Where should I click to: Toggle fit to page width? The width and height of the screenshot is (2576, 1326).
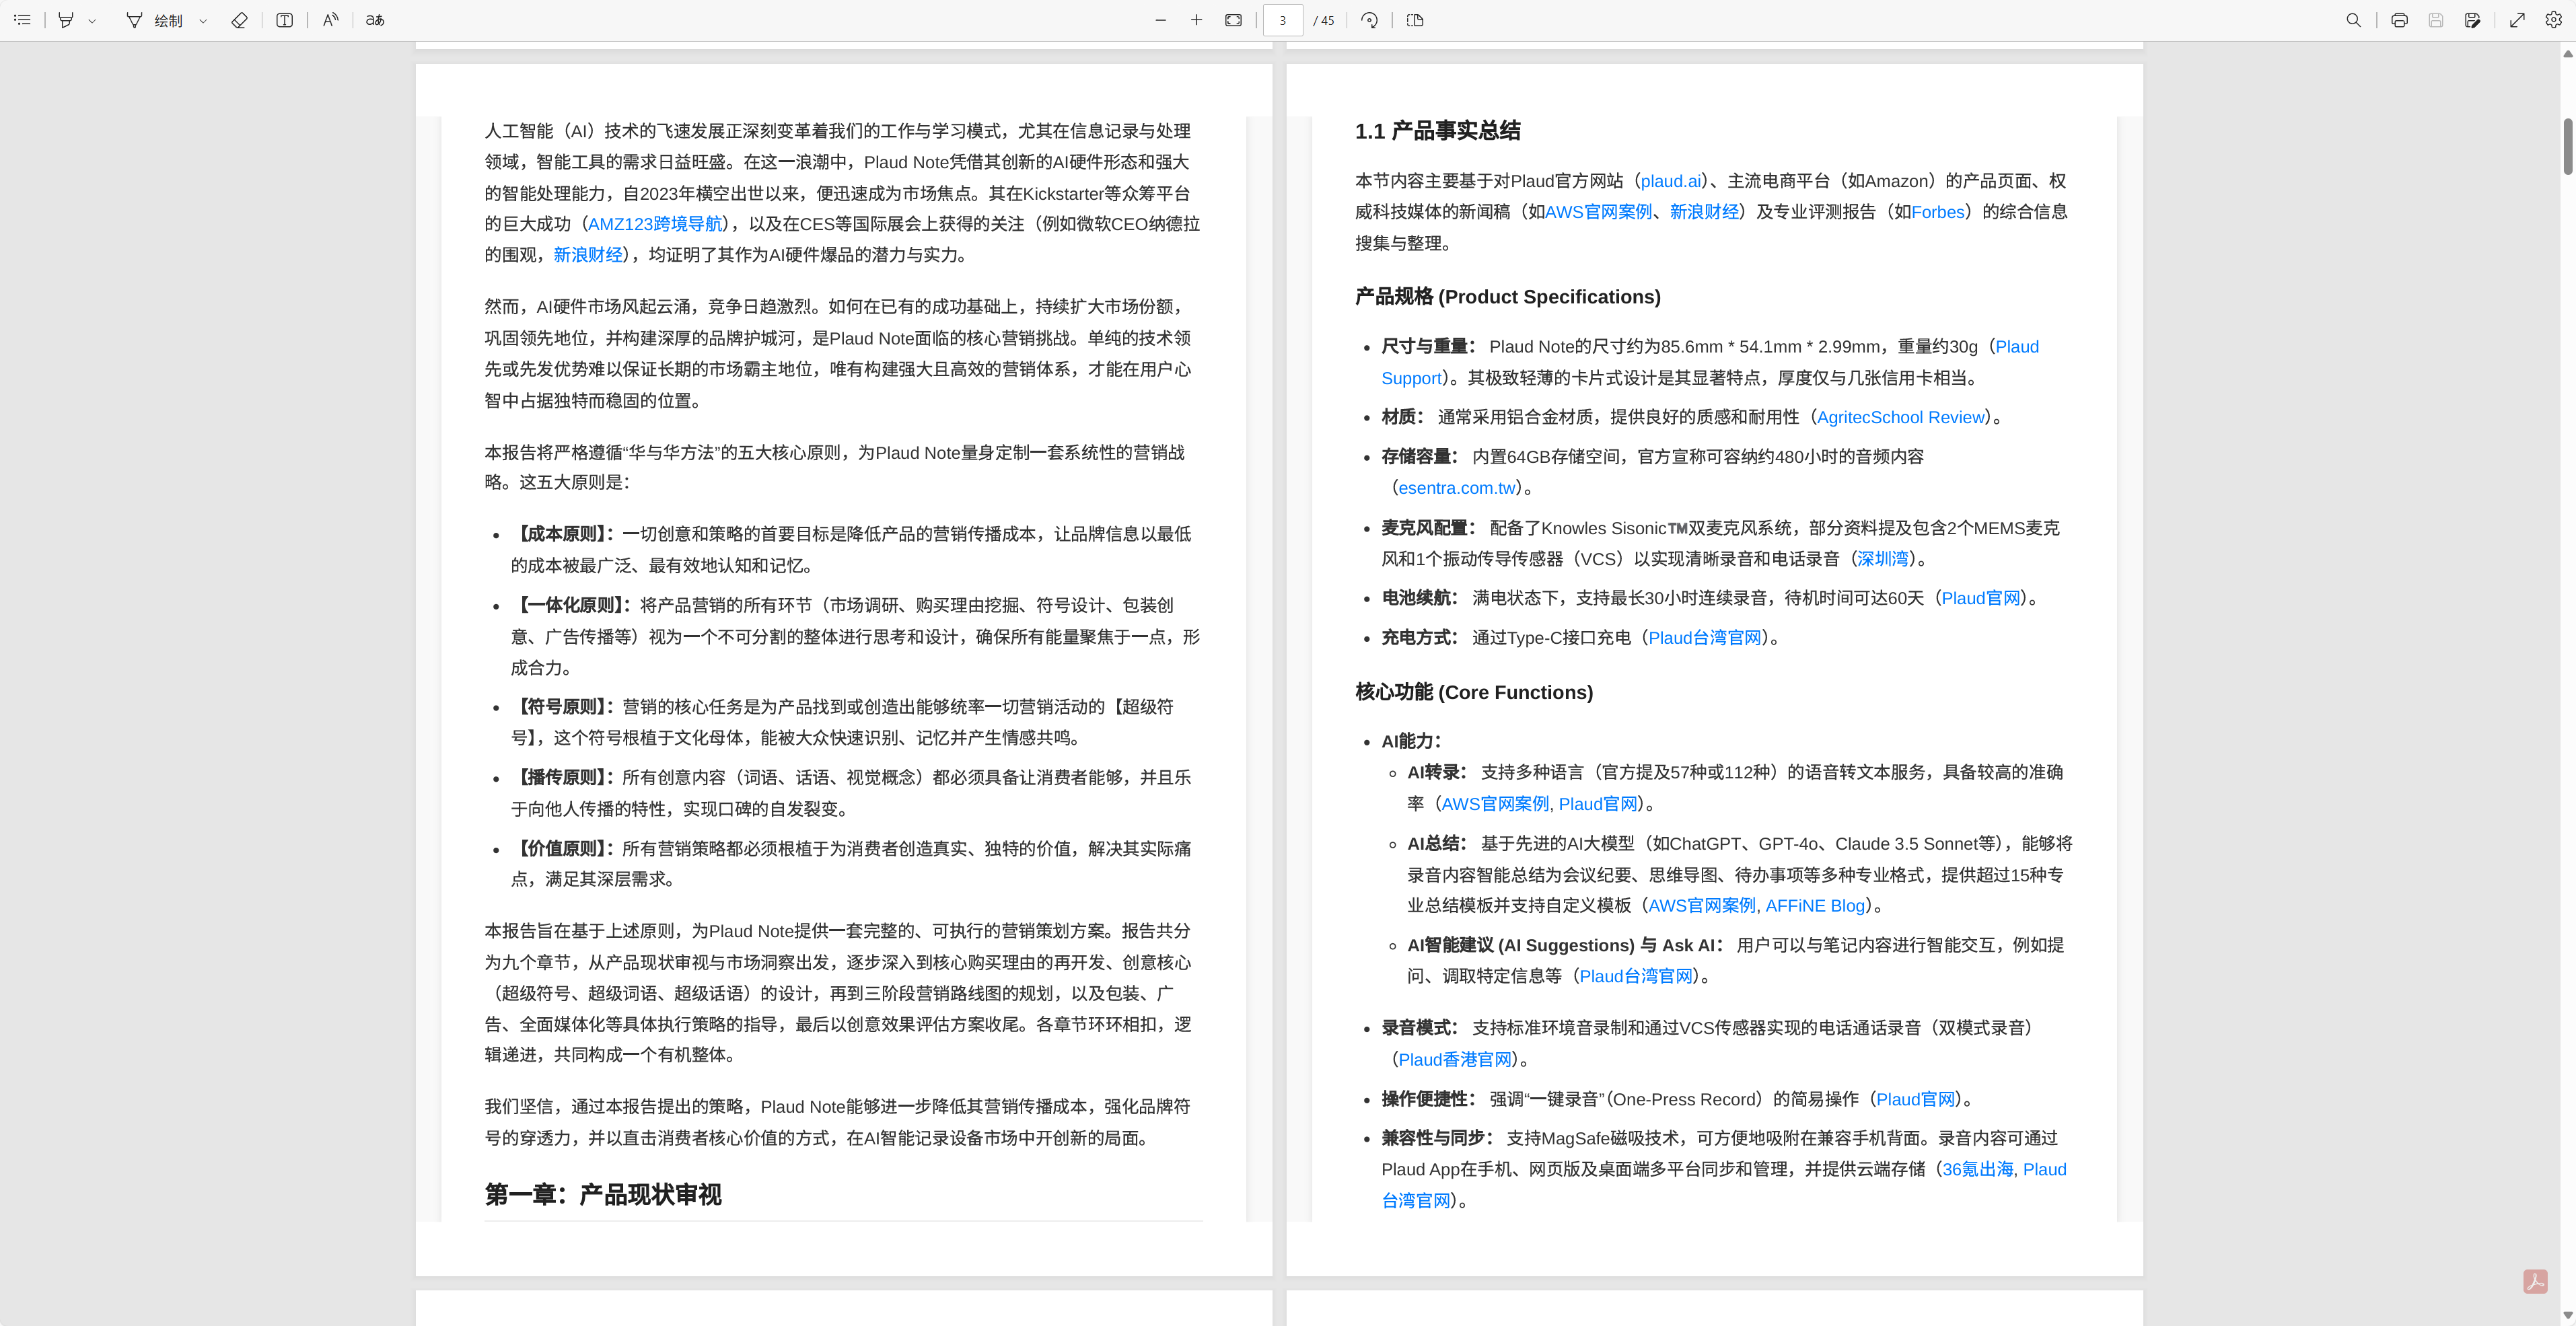pyautogui.click(x=1233, y=20)
